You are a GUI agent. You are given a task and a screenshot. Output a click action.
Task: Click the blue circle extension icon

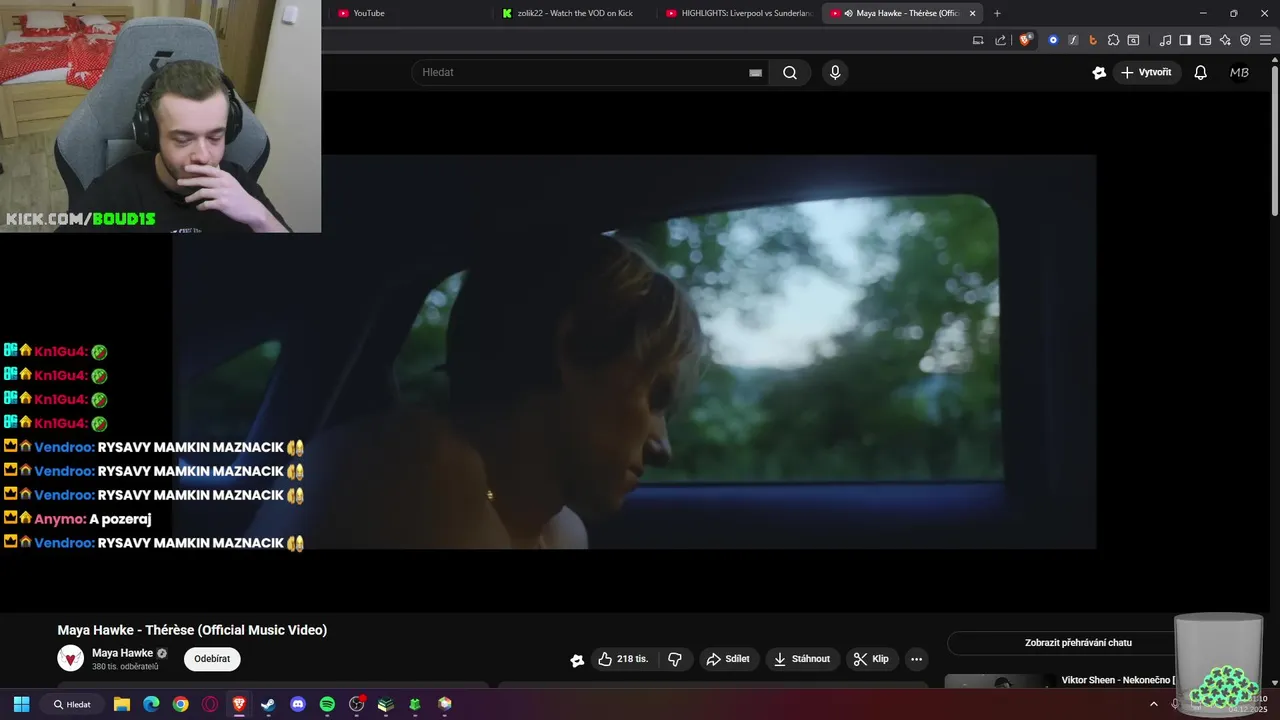coord(1053,40)
